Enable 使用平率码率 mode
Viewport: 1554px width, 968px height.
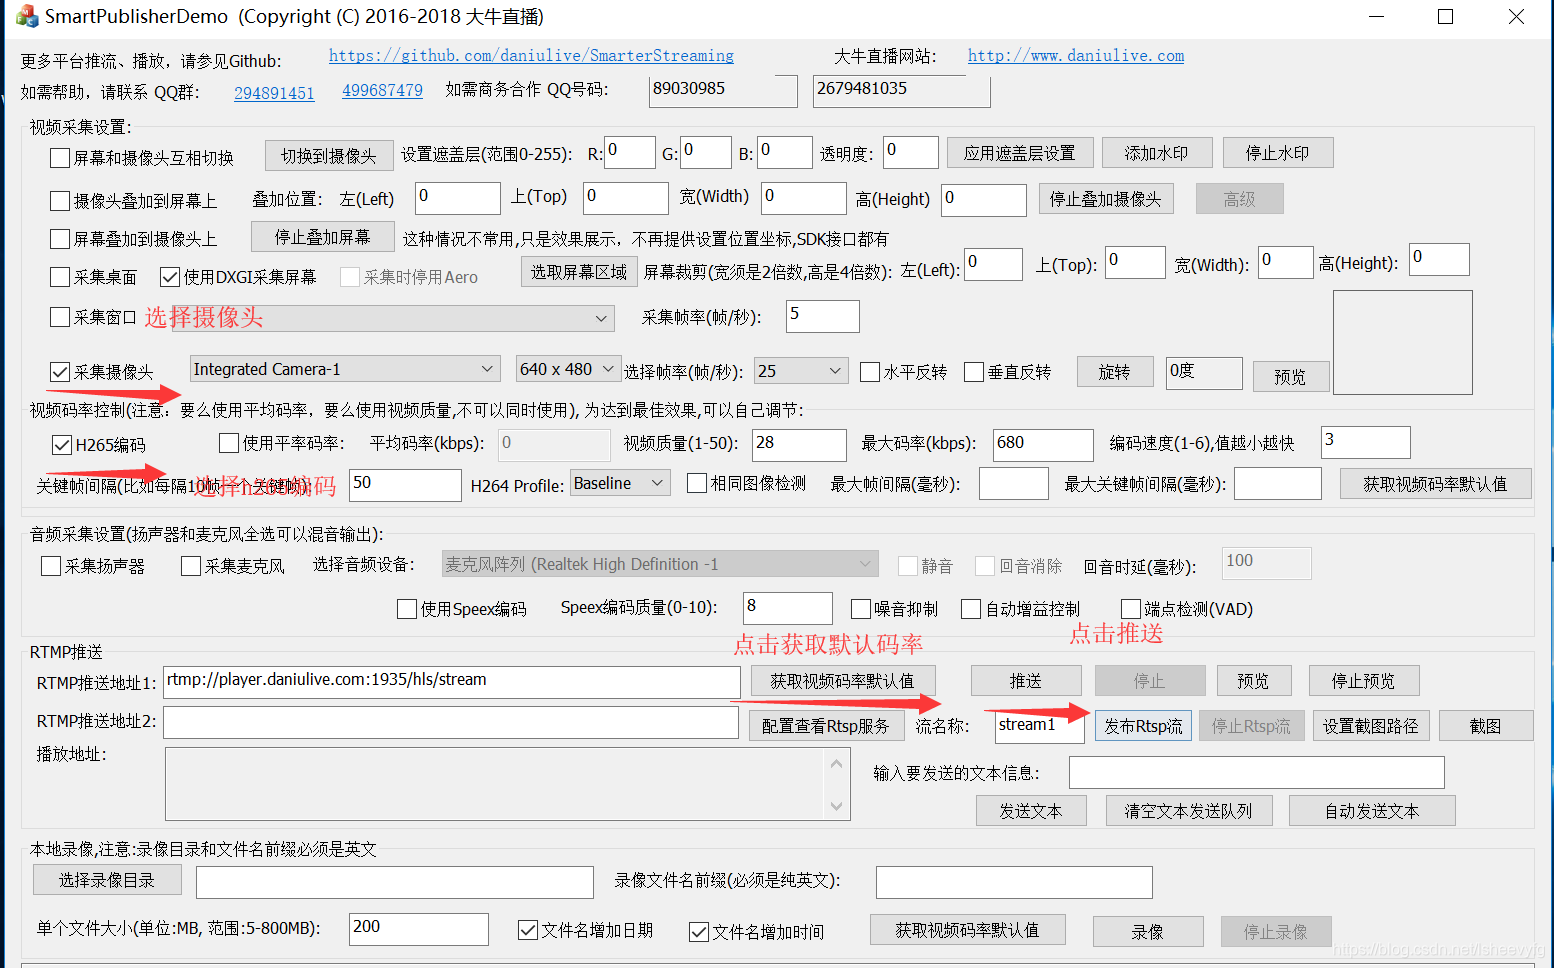pos(228,443)
